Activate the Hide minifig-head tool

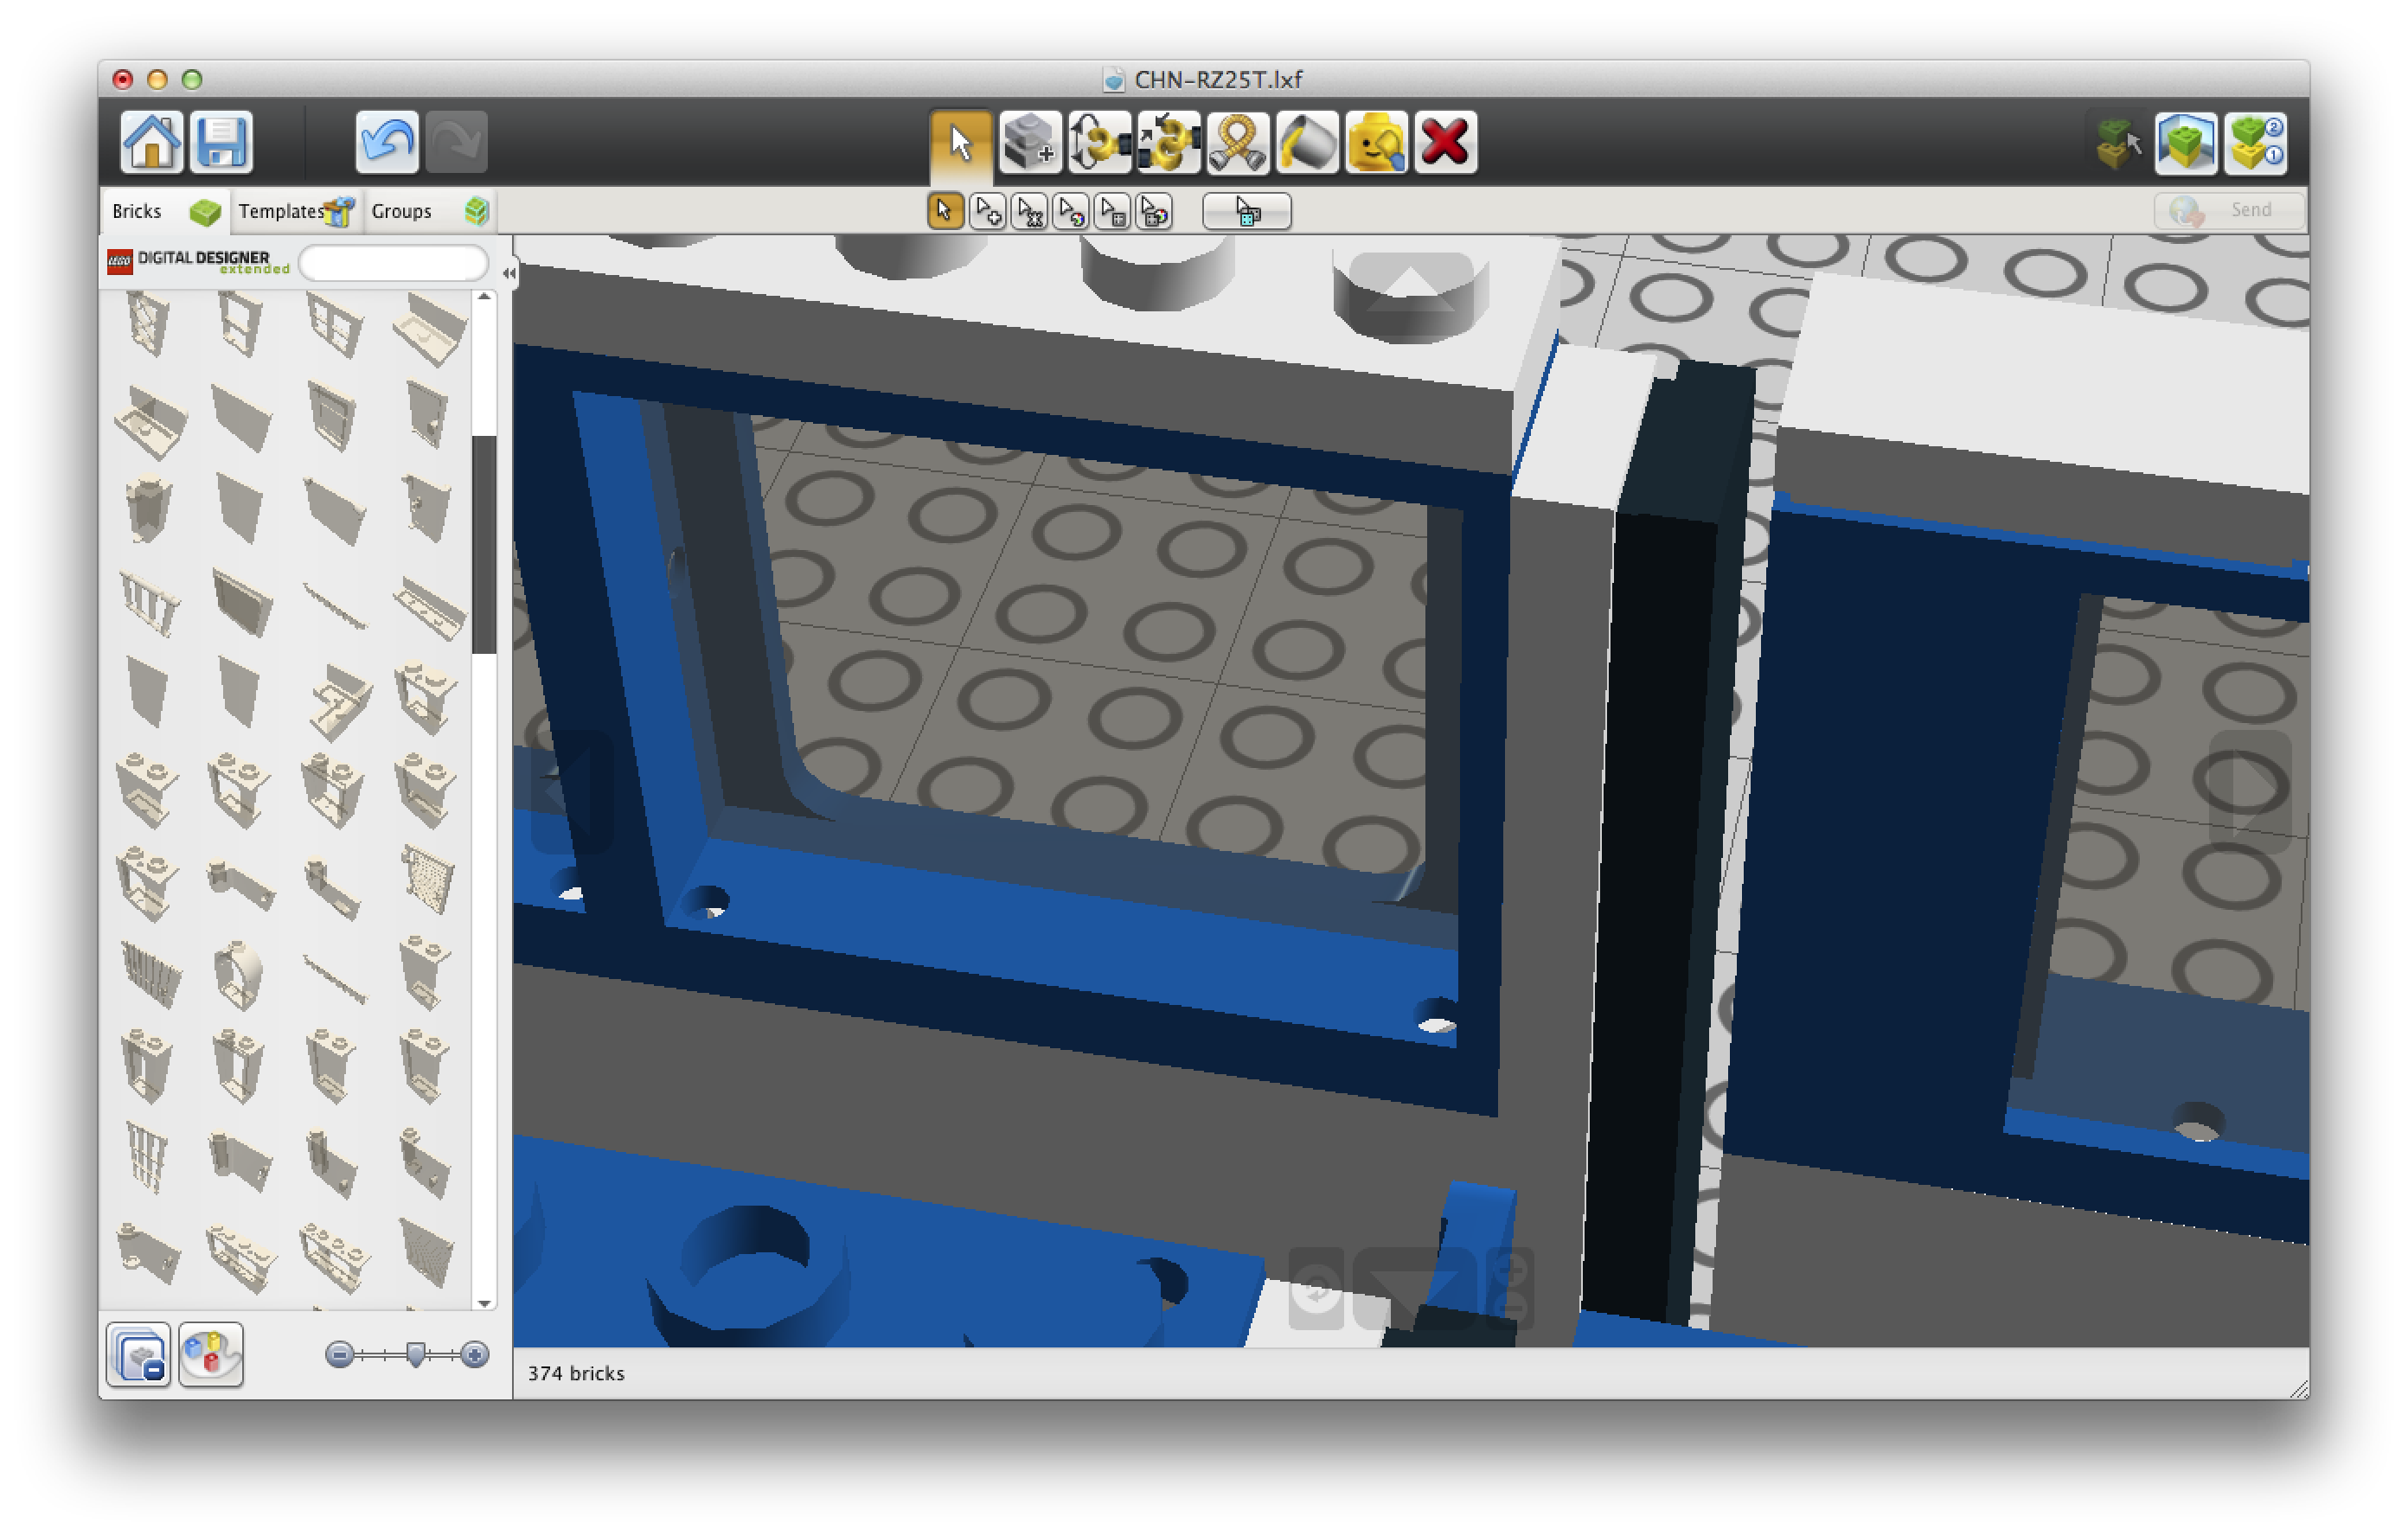coord(1376,143)
